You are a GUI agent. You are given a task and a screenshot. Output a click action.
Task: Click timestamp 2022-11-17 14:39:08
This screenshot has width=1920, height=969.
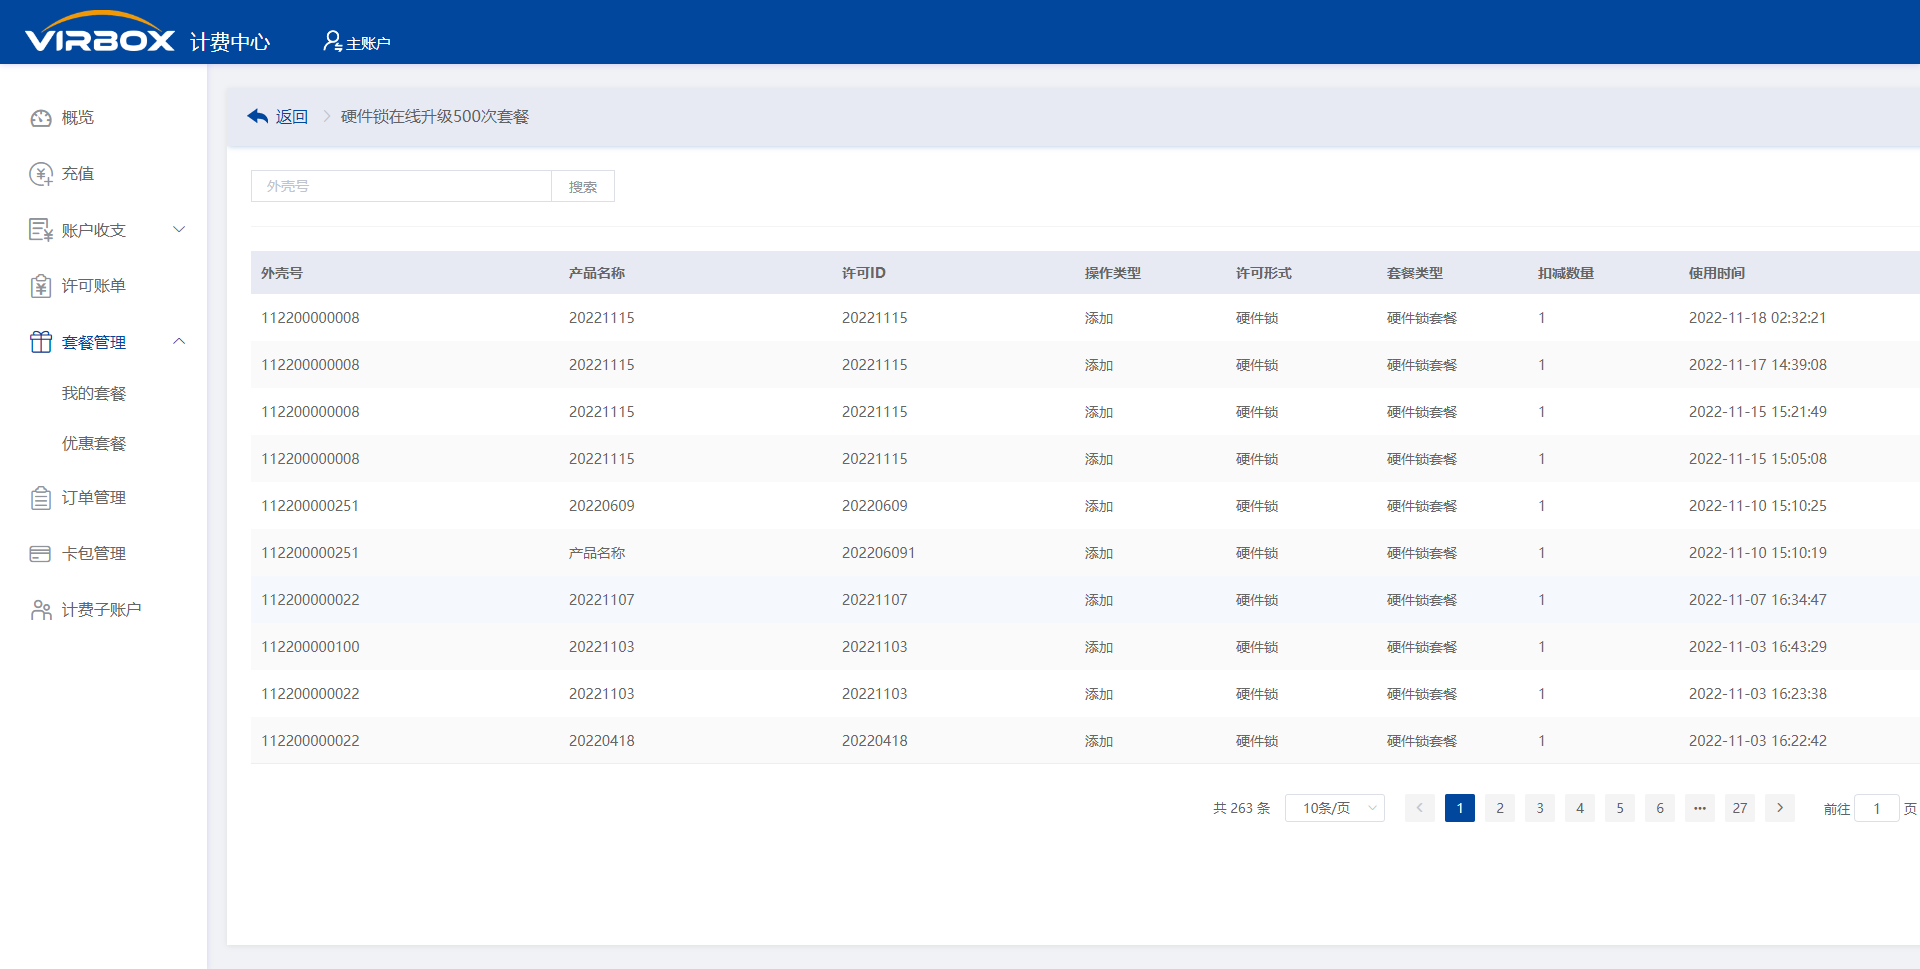[1758, 365]
